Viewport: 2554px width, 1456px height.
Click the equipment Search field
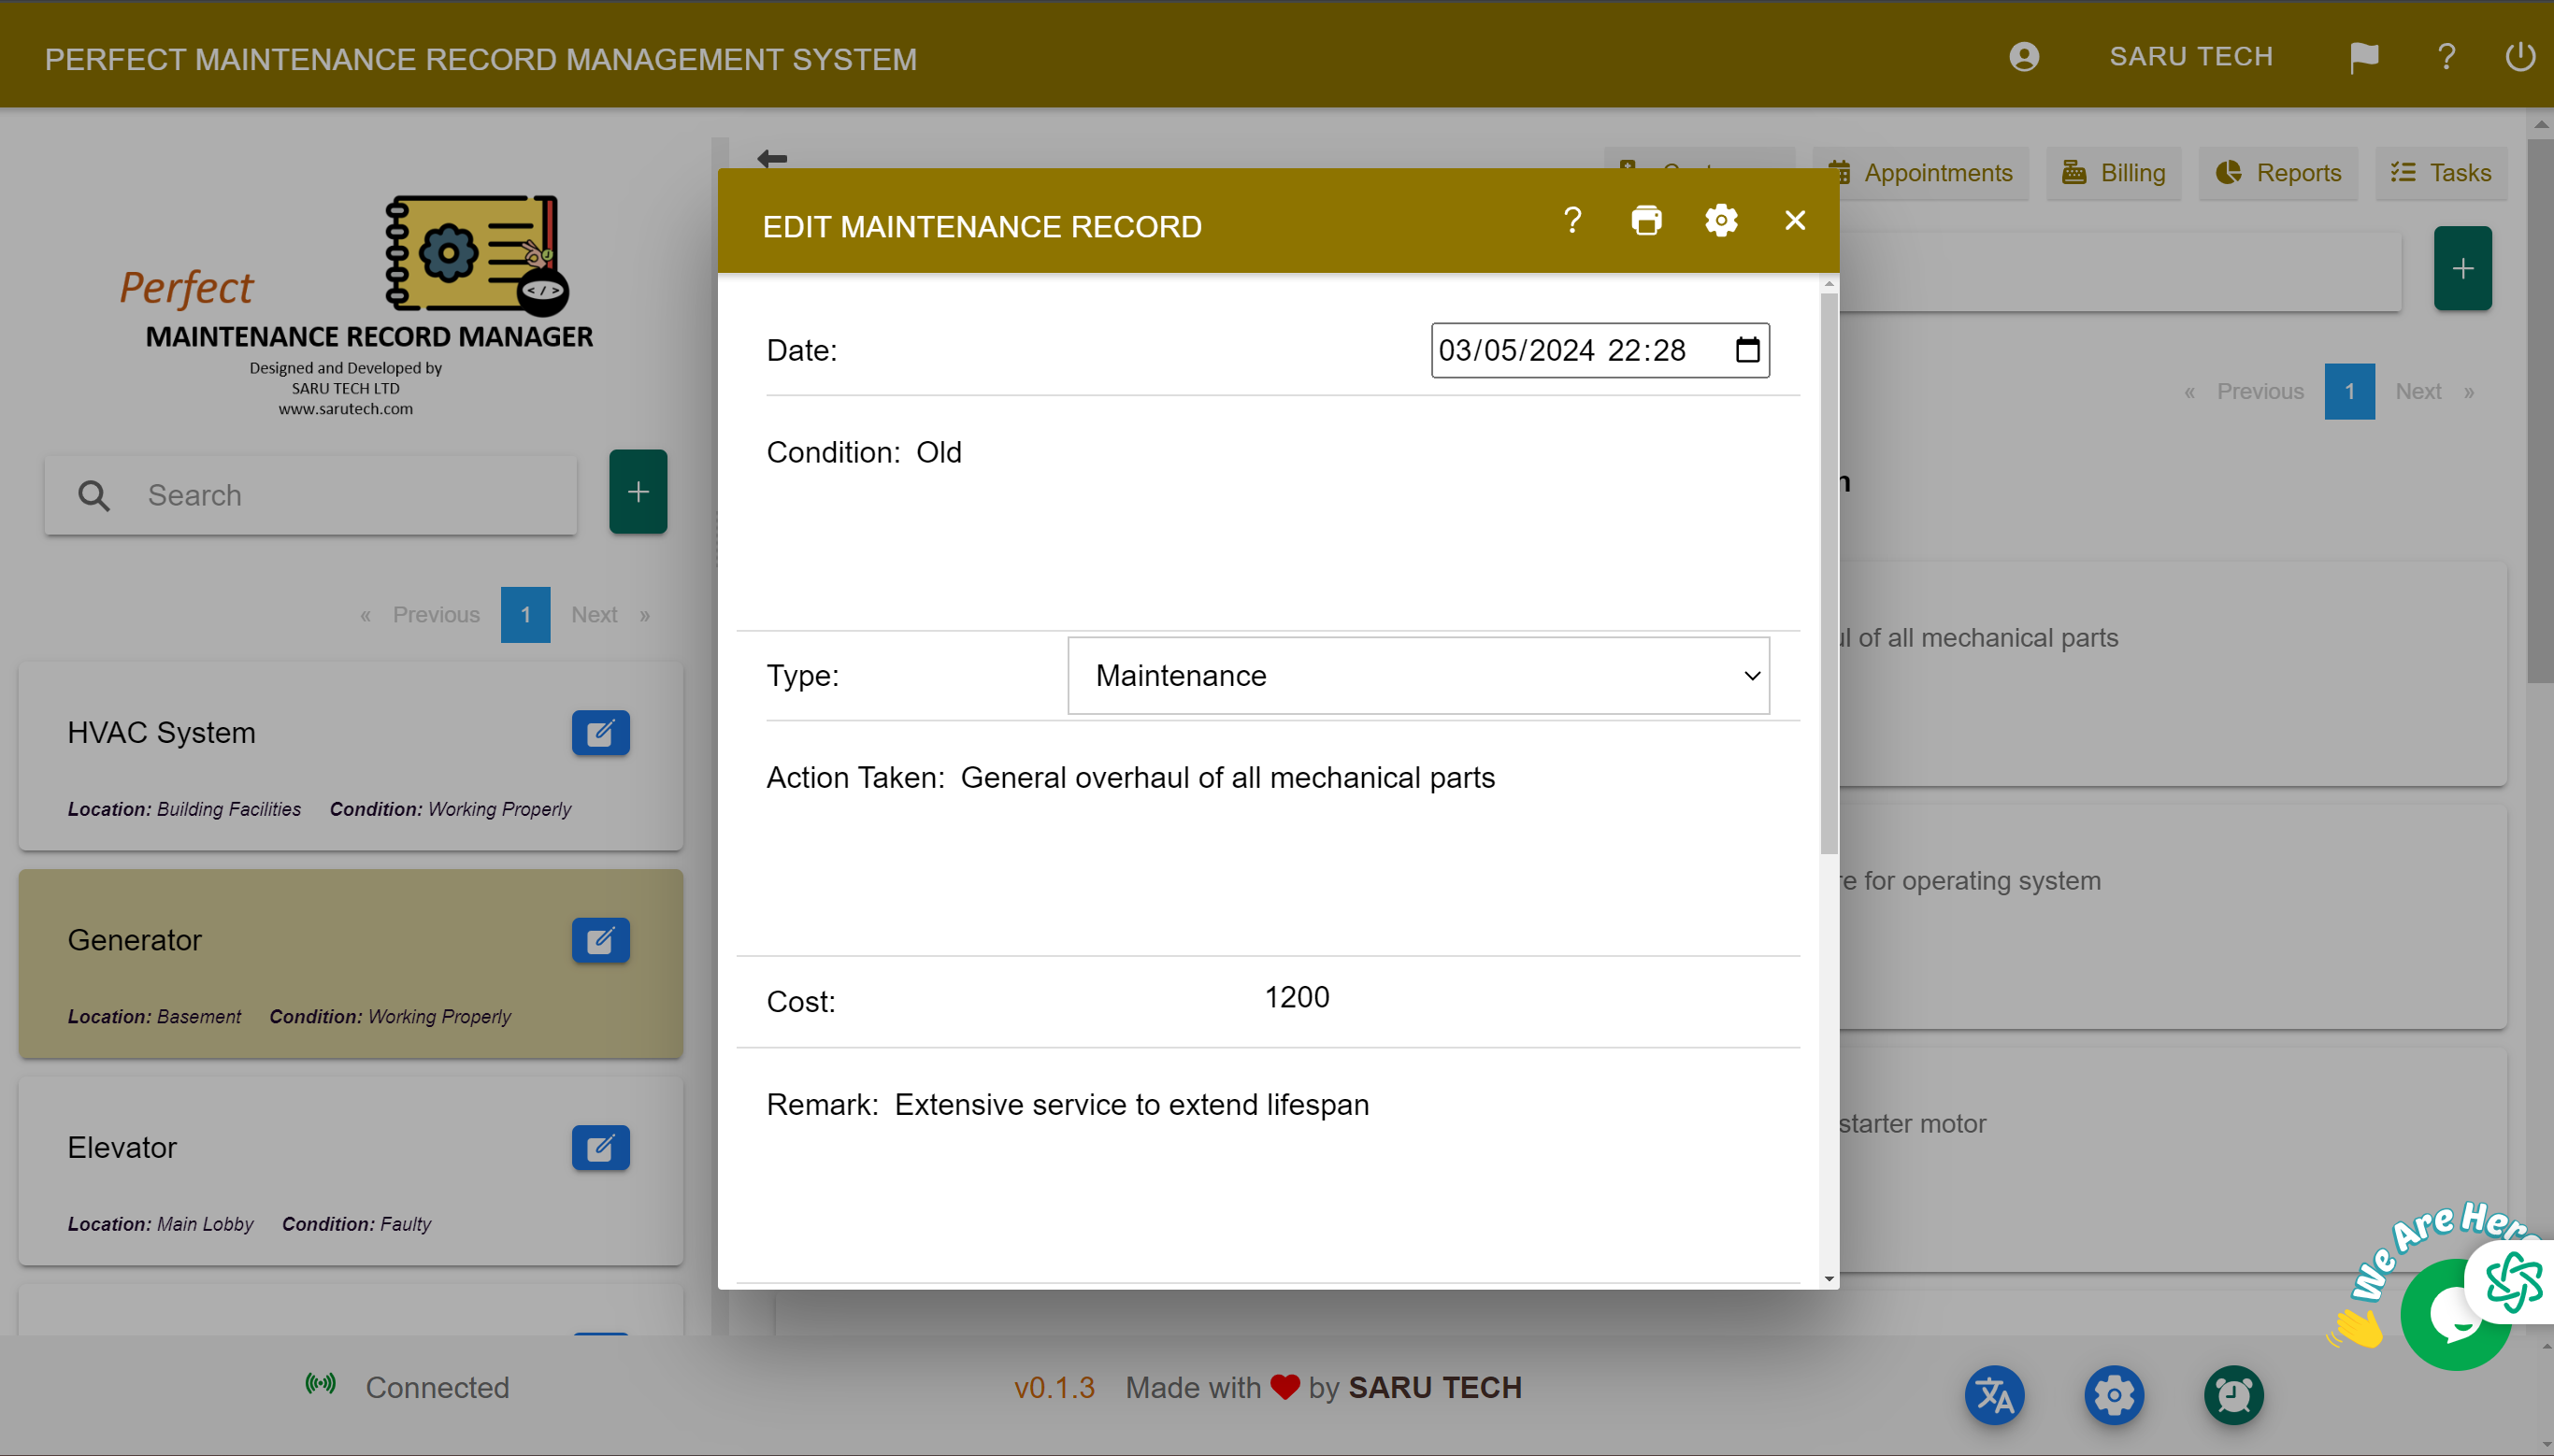click(x=311, y=495)
